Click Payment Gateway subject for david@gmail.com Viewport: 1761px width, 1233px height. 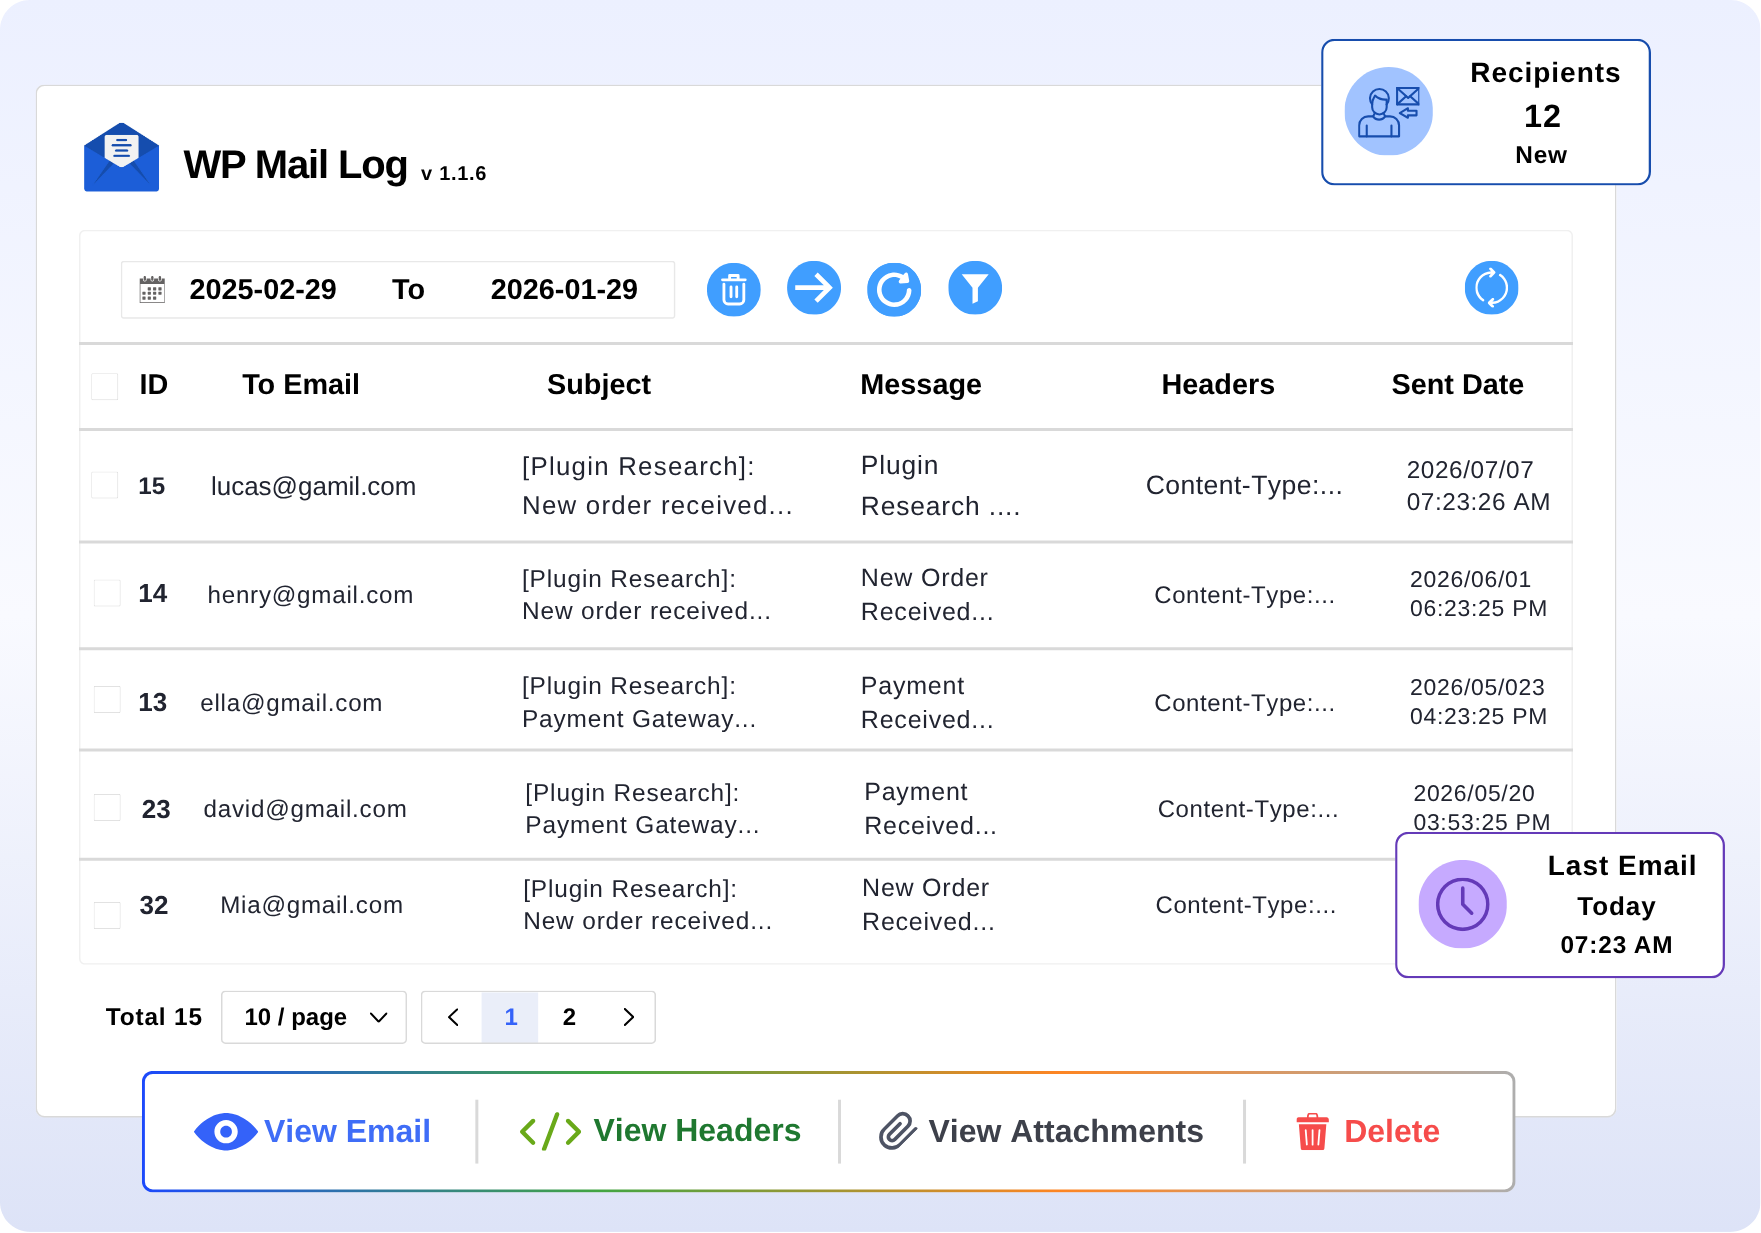click(642, 809)
